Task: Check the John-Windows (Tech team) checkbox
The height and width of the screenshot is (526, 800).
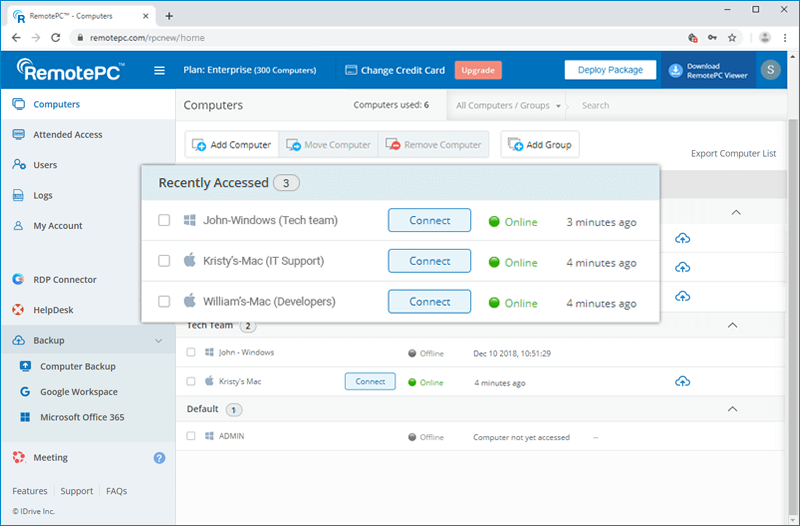Action: pos(164,221)
